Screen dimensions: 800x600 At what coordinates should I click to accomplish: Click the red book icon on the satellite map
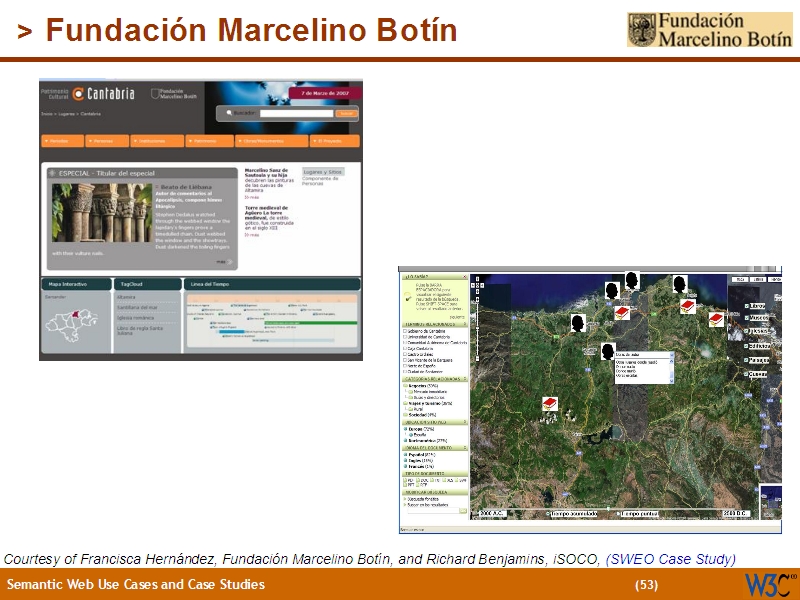[x=548, y=403]
